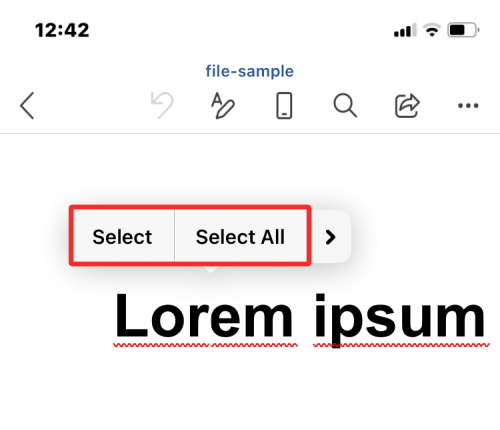Go back using the left chevron
The width and height of the screenshot is (500, 430).
point(27,106)
